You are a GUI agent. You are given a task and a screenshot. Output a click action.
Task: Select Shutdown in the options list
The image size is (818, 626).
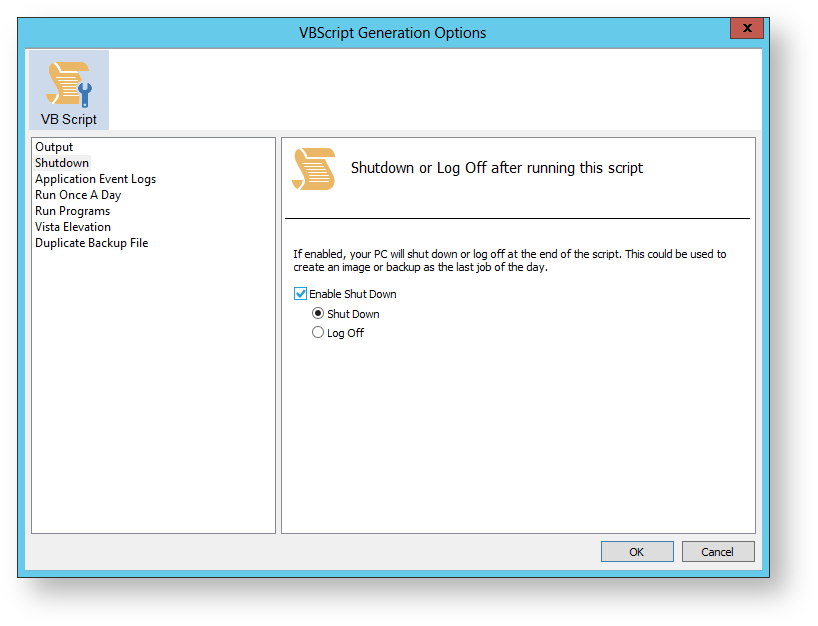(62, 163)
